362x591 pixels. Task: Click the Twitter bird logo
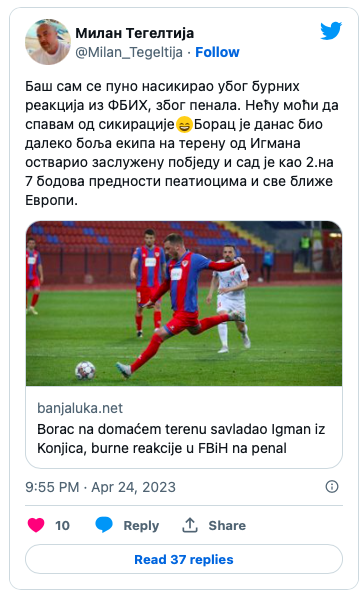click(x=331, y=31)
